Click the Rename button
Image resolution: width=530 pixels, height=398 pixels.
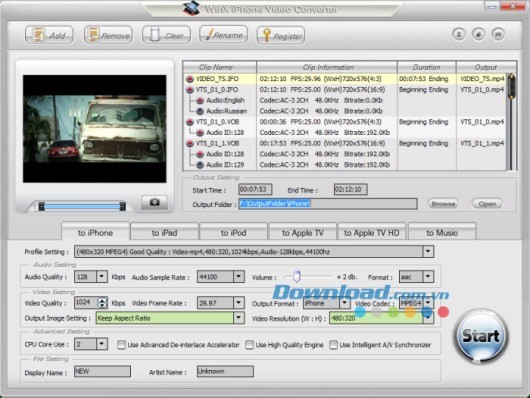[x=223, y=35]
